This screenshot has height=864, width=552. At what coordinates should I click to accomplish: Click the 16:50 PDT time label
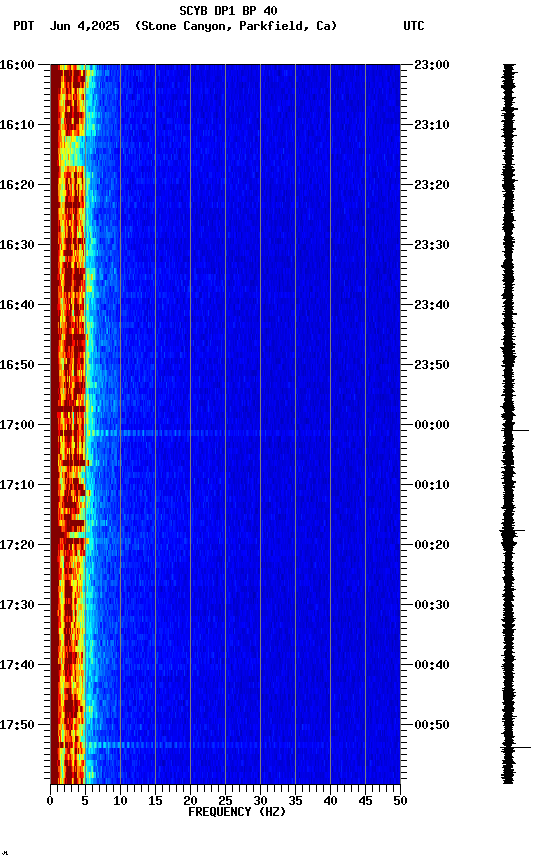coord(17,365)
